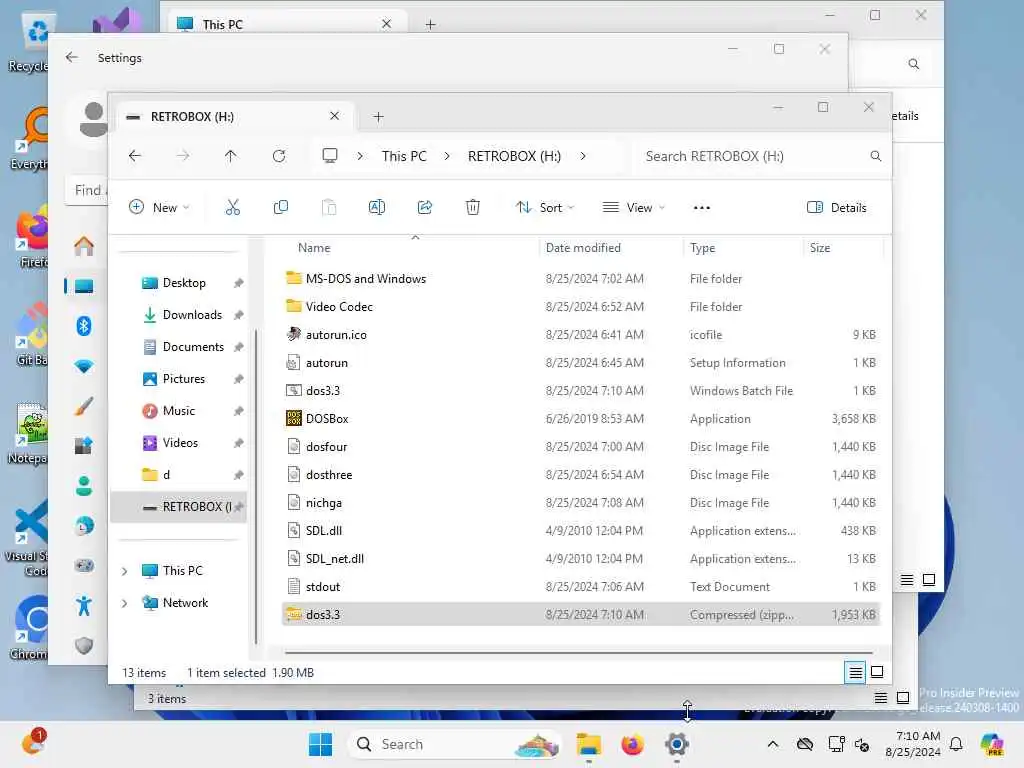Viewport: 1024px width, 768px height.
Task: Click the Find a setting box in Settings
Action: [88, 190]
